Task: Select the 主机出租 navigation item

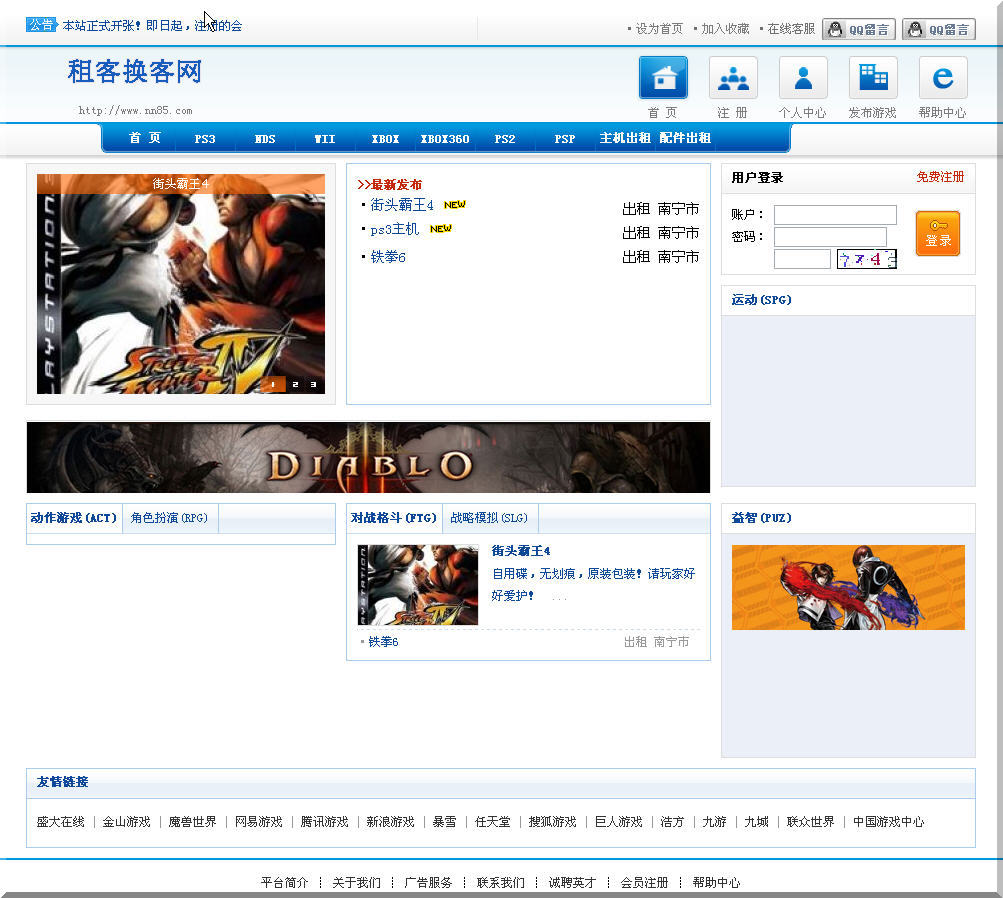Action: click(625, 139)
